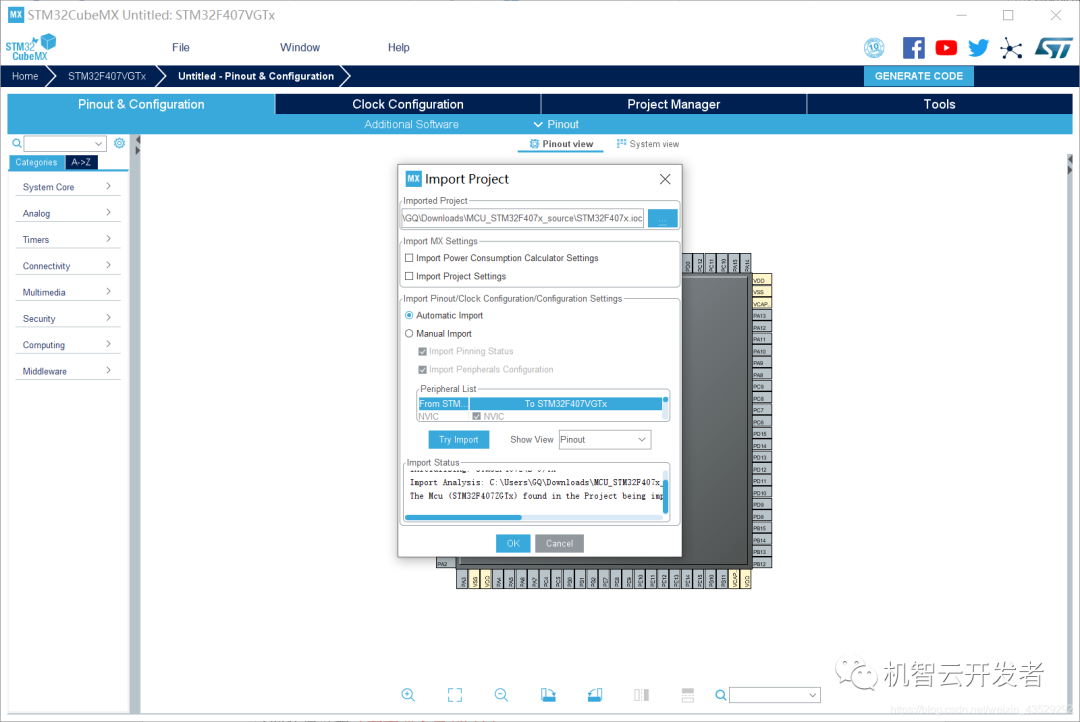This screenshot has height=722, width=1080.
Task: Click the search magnifier in left panel
Action: coord(17,143)
